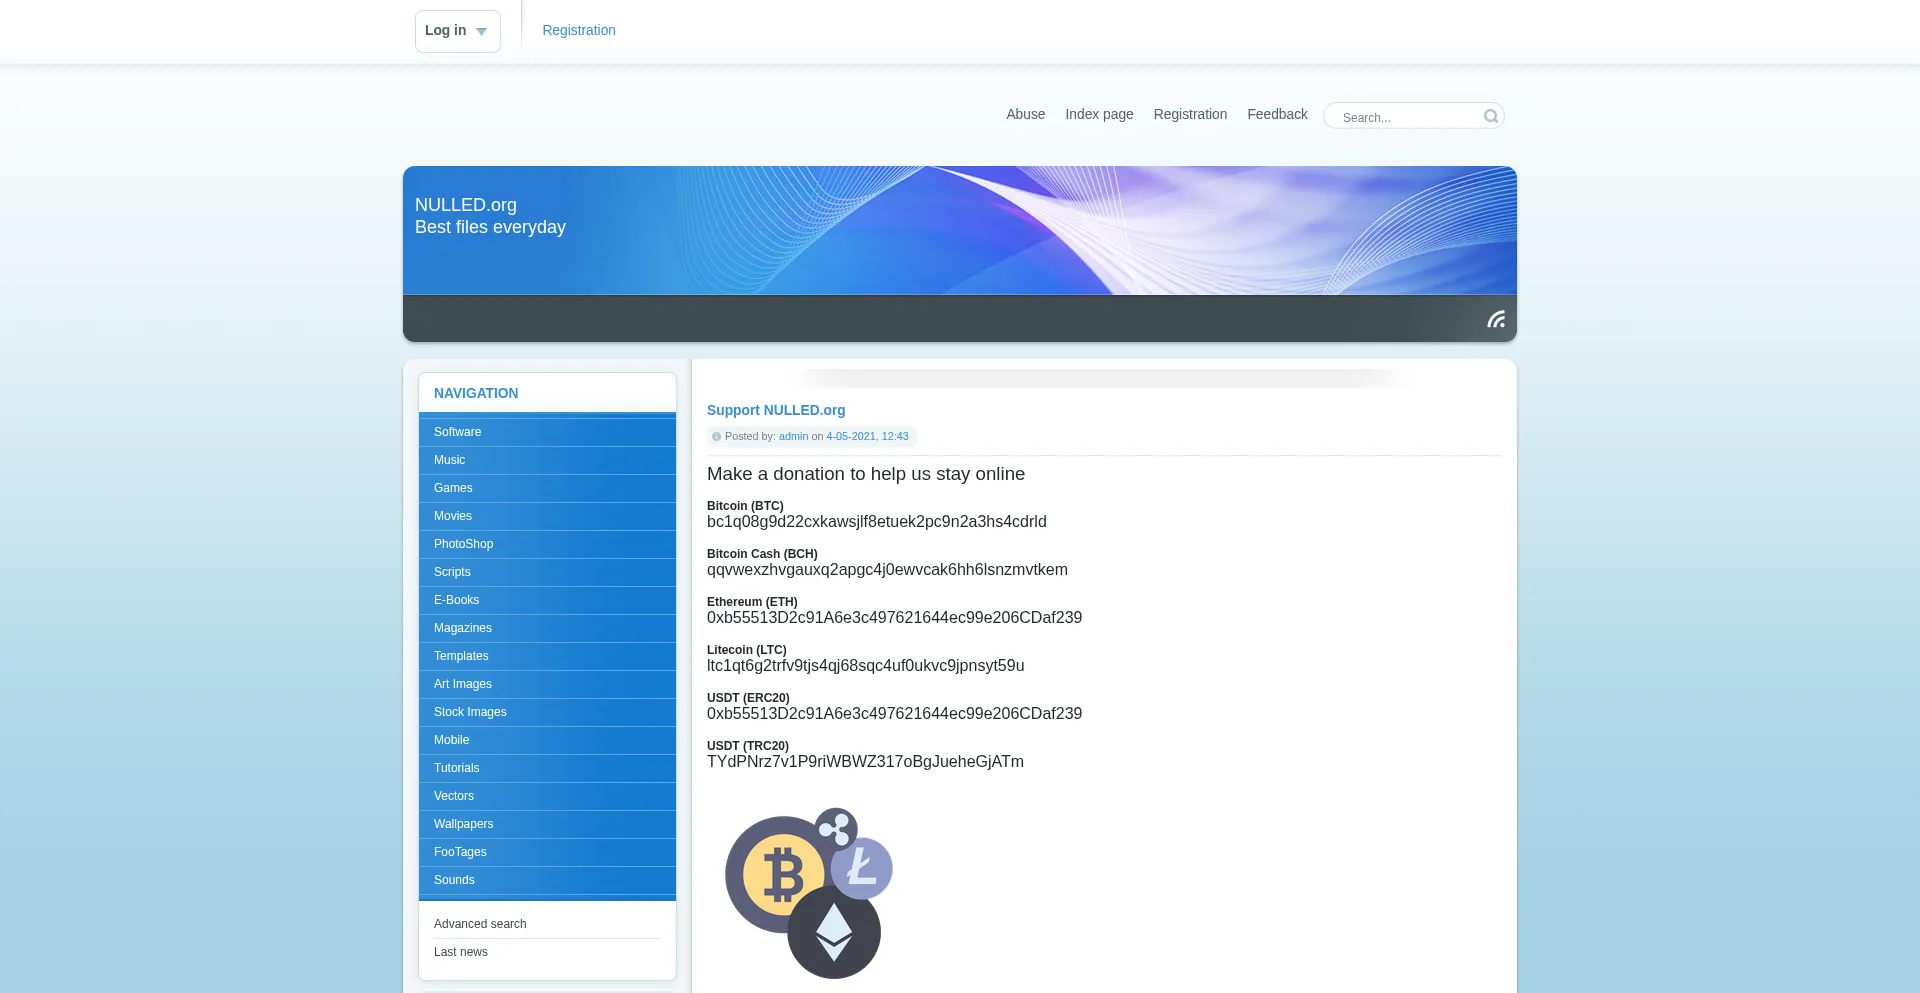Click the NAVIGATION panel heading

(x=476, y=393)
